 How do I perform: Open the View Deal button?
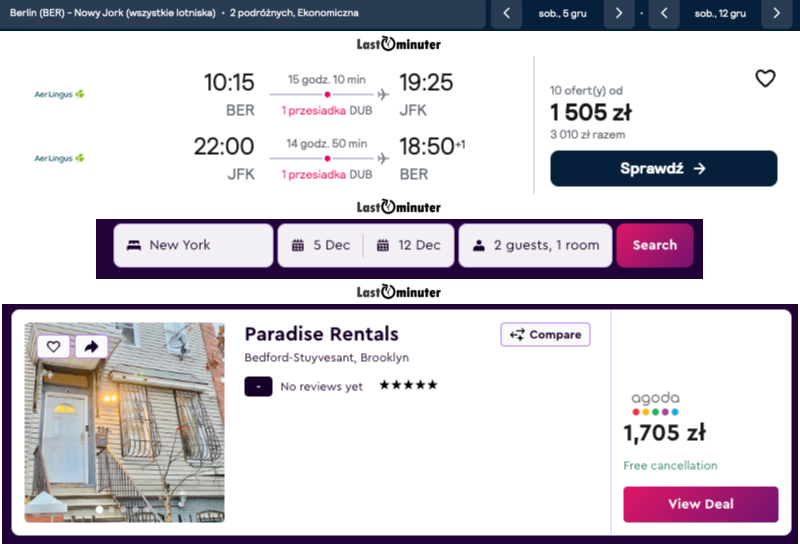pyautogui.click(x=701, y=504)
